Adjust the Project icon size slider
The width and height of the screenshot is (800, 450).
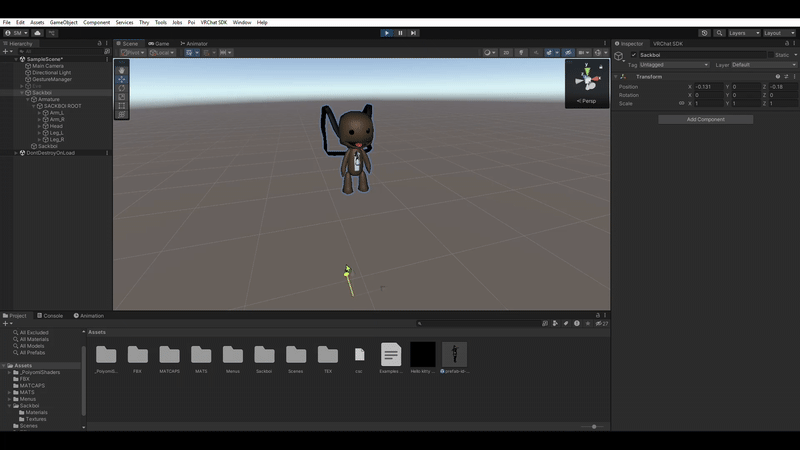tap(593, 427)
